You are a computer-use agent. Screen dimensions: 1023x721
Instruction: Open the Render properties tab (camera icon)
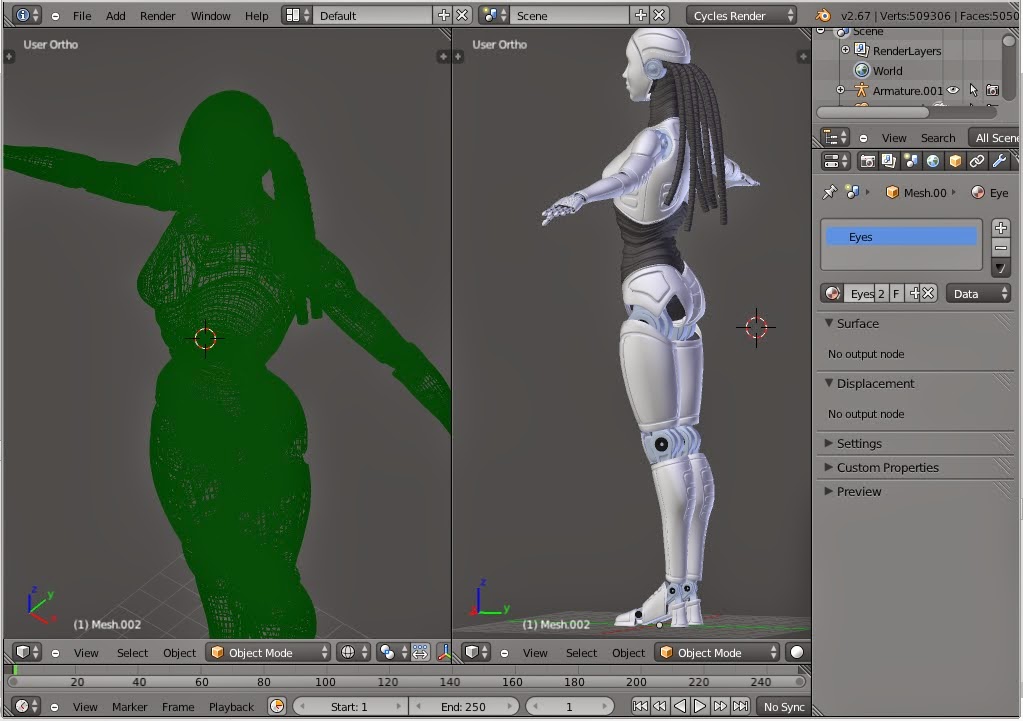coord(868,161)
